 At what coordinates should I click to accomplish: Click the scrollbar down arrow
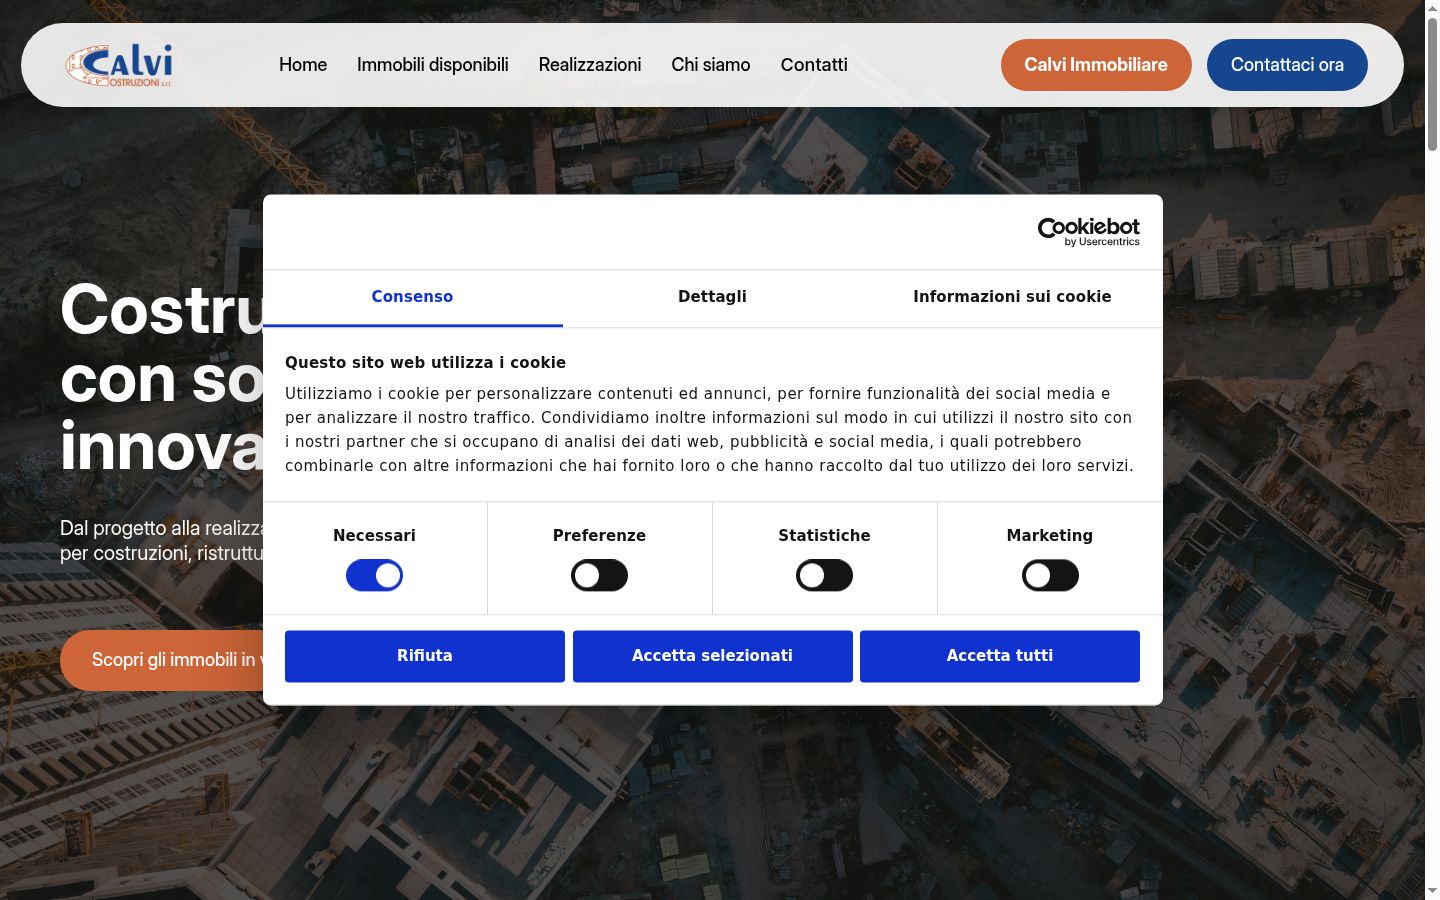pos(1432,891)
